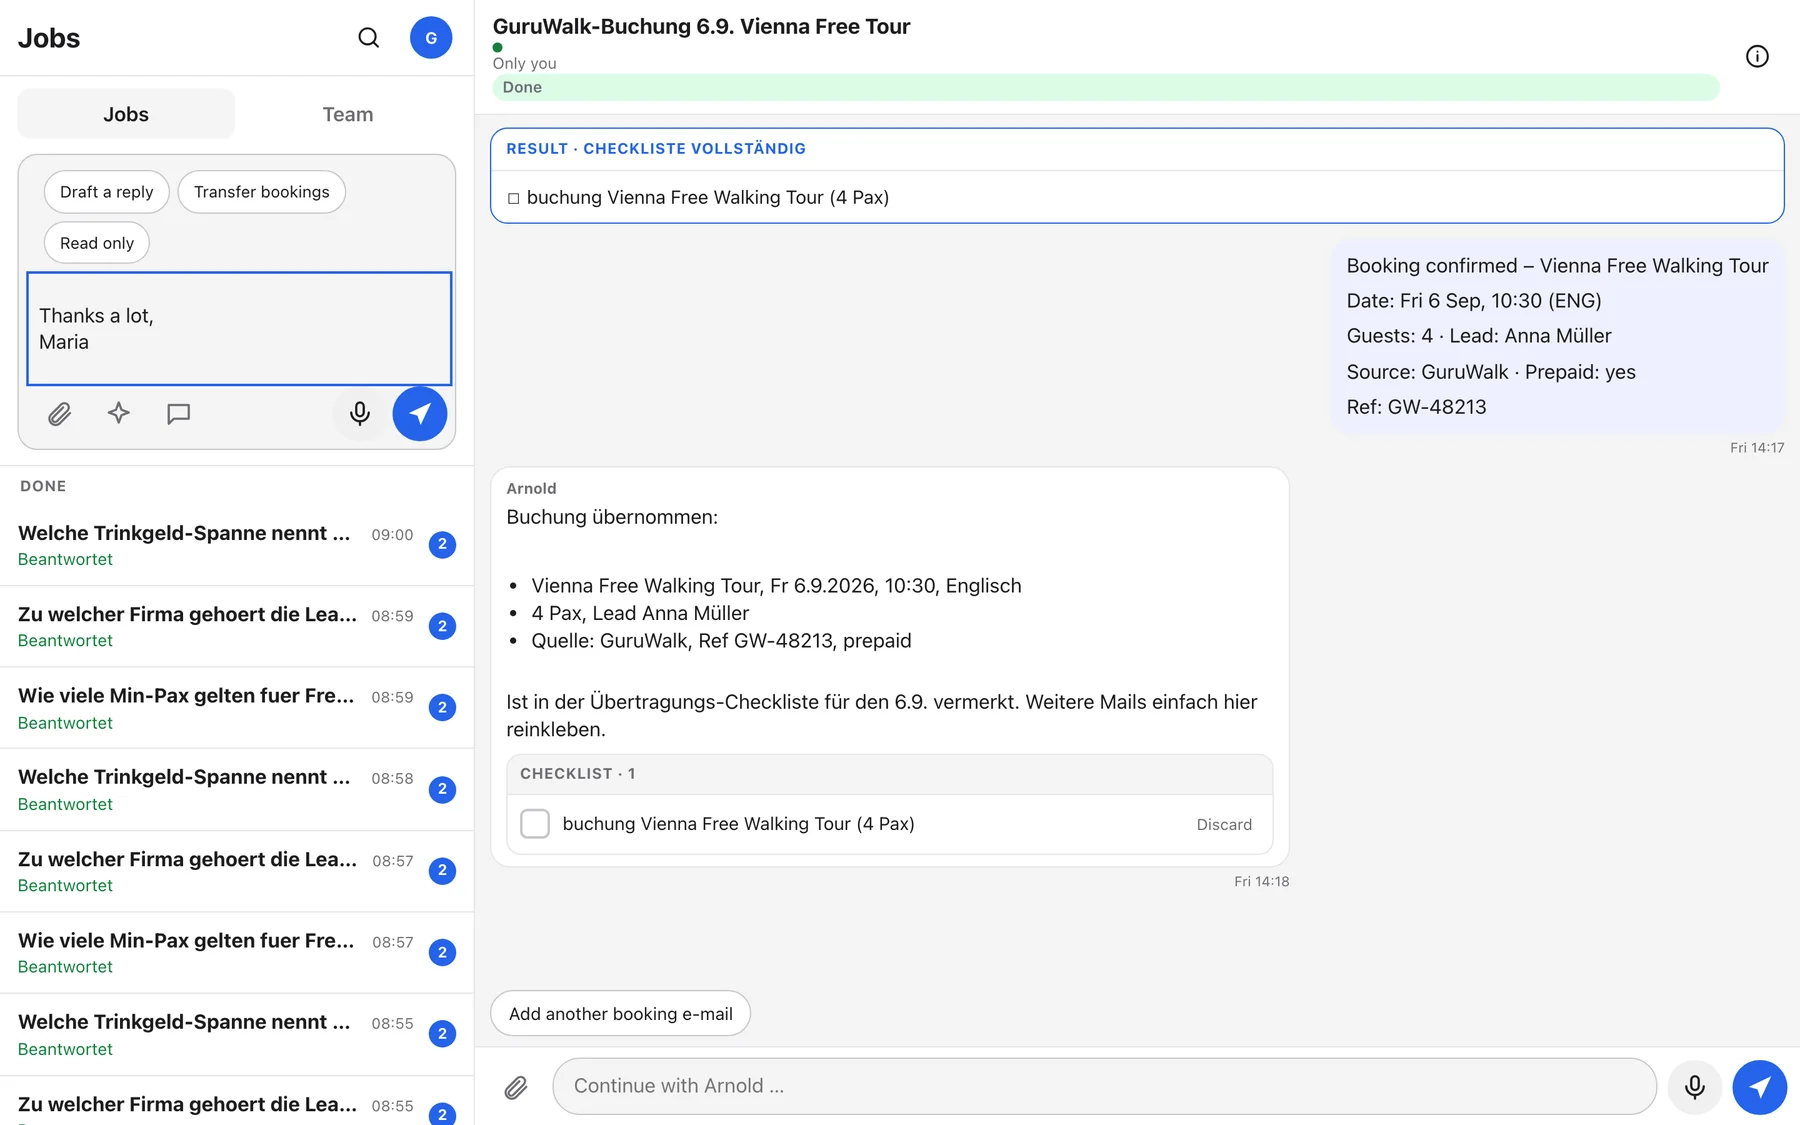Start voice input in Arnold chat
Viewport: 1800px width, 1125px height.
pyautogui.click(x=1695, y=1087)
